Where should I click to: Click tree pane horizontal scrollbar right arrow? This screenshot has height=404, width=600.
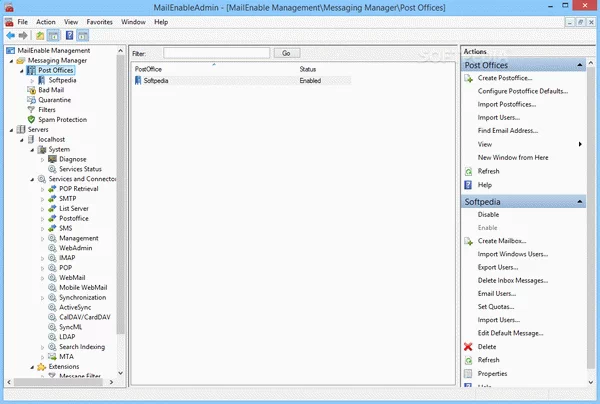[x=111, y=382]
